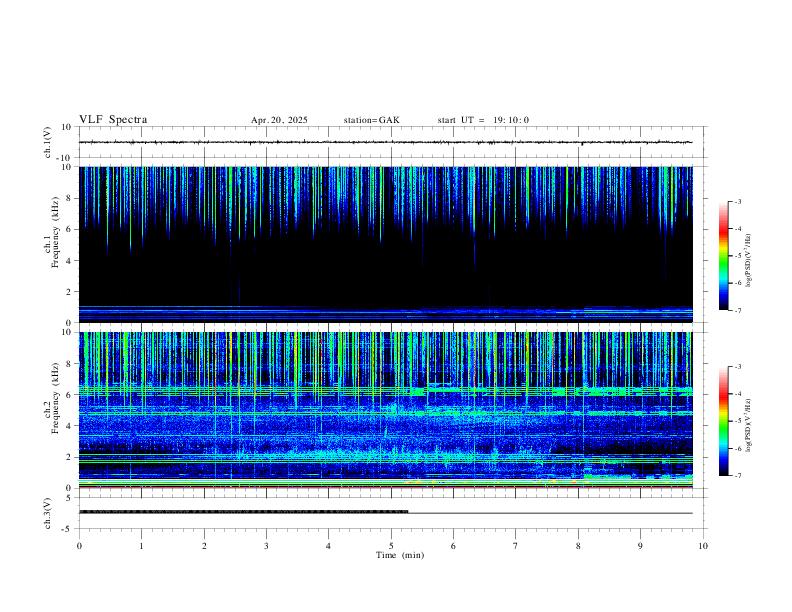The image size is (792, 612).
Task: Select the date text "Apr. 20, 2025"
Action: [x=279, y=120]
